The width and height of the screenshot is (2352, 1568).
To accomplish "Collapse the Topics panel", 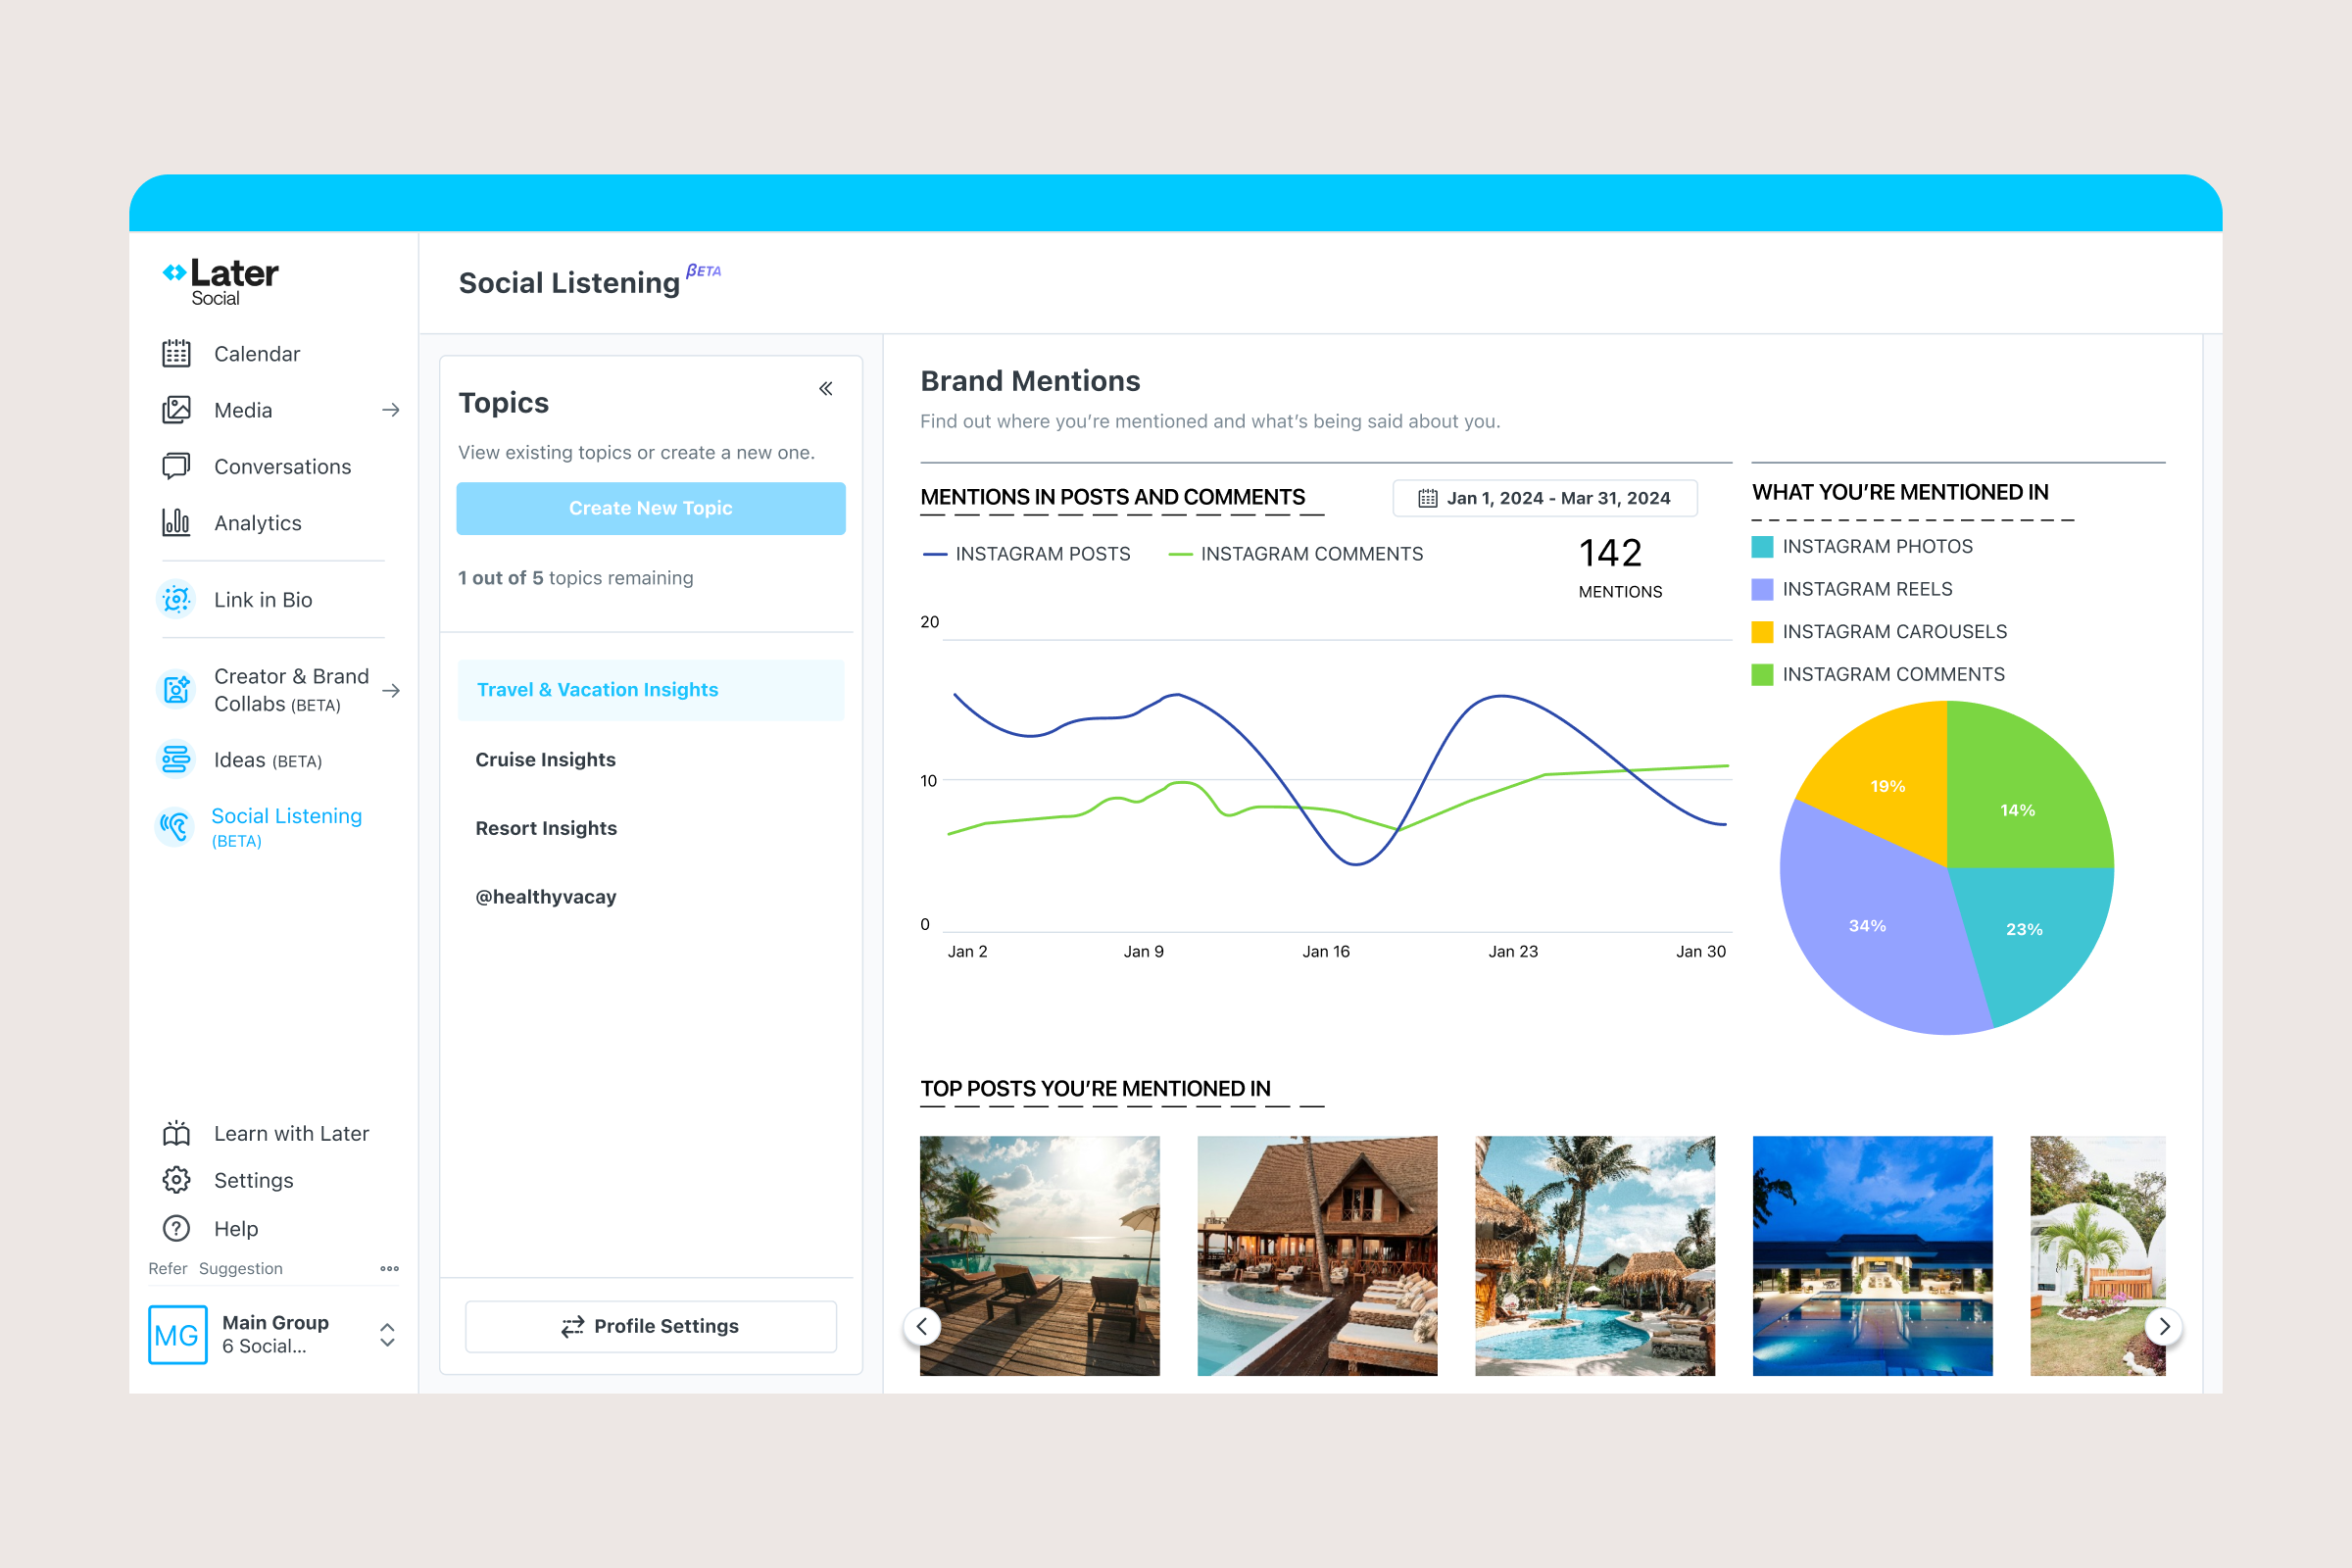I will [x=825, y=388].
